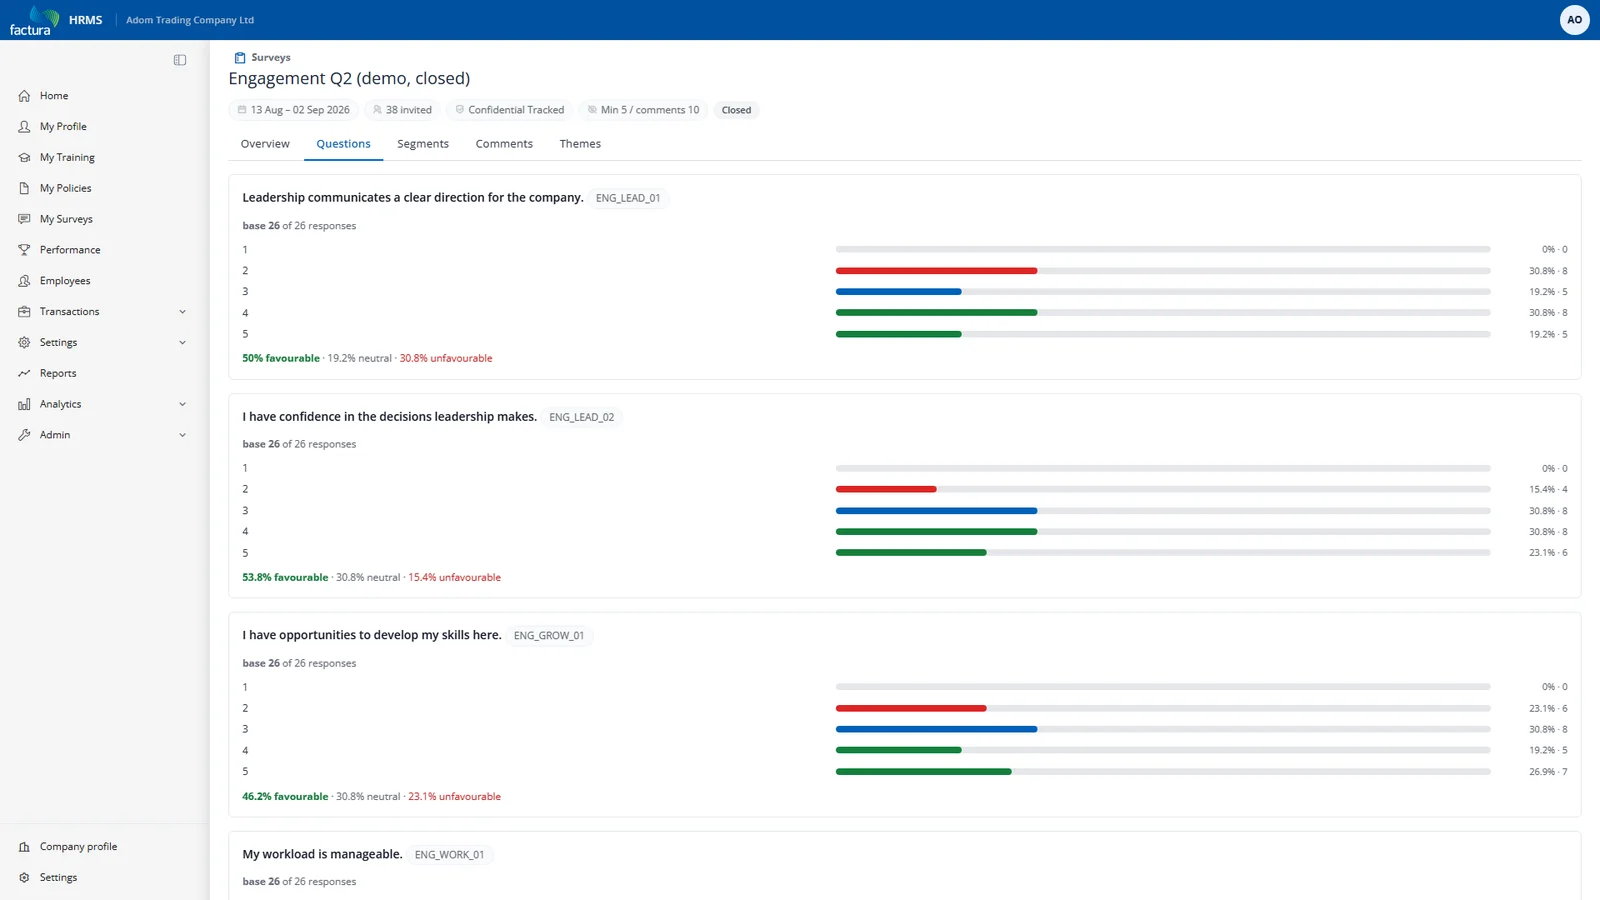Open the Segments tab
Screen dimensions: 1600x900
point(423,144)
